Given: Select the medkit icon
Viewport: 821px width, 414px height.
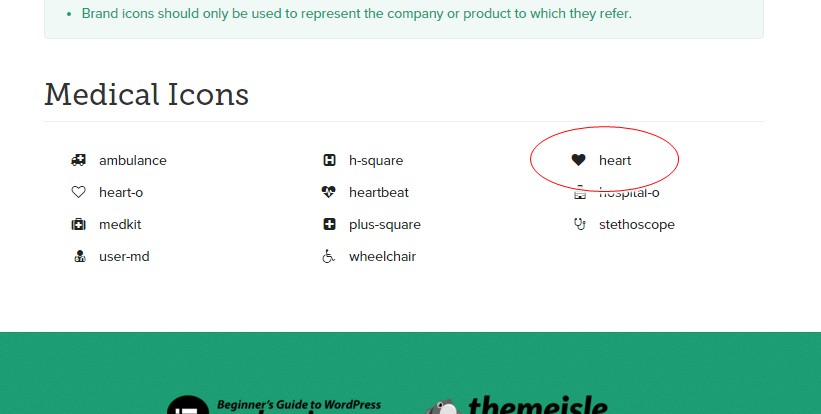Looking at the screenshot, I should (x=79, y=225).
